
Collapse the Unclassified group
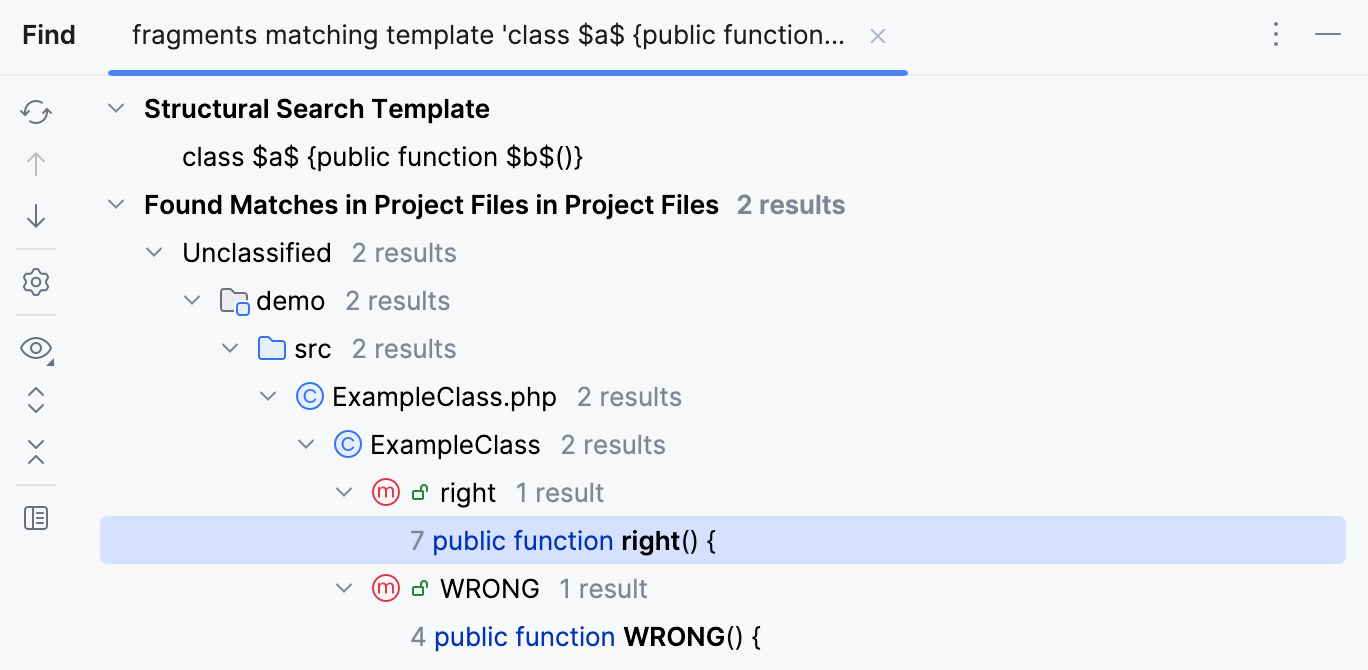pyautogui.click(x=155, y=253)
